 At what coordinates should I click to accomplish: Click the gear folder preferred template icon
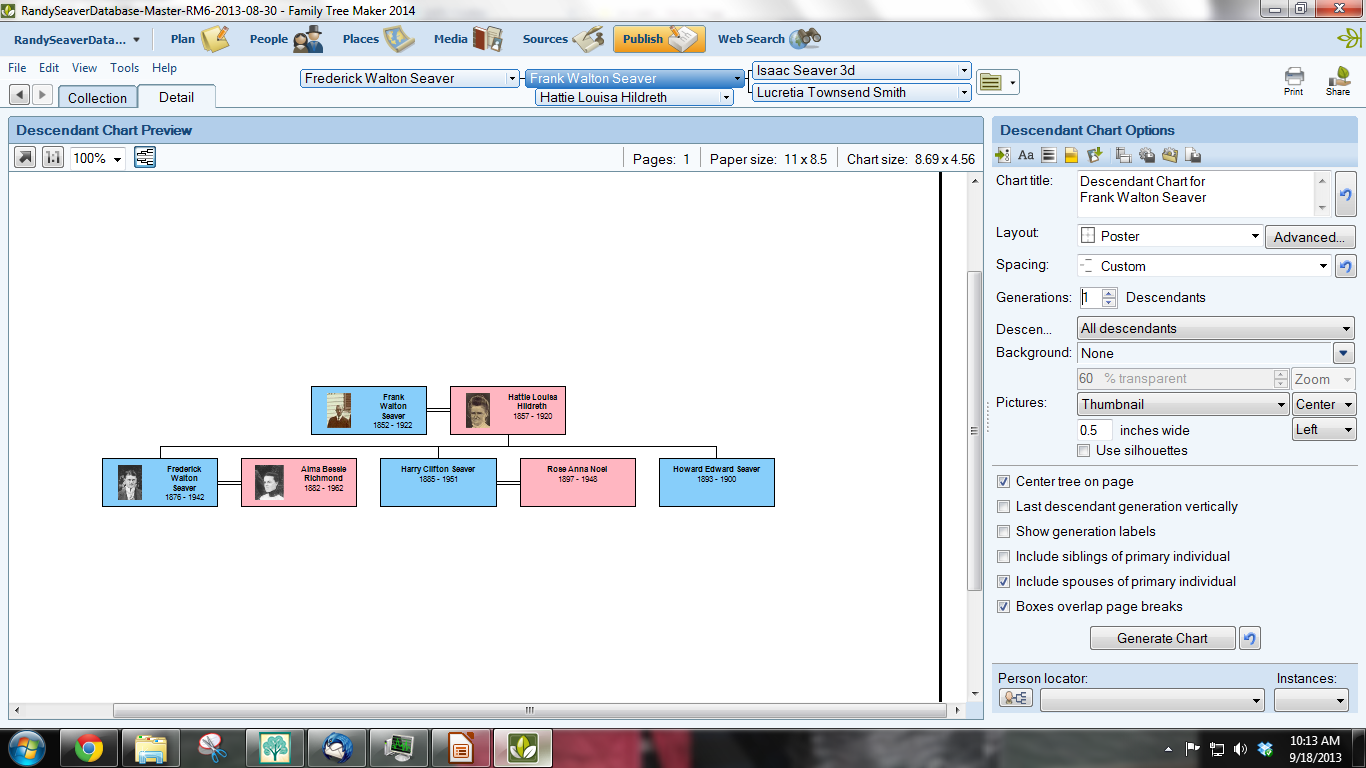[x=1169, y=155]
